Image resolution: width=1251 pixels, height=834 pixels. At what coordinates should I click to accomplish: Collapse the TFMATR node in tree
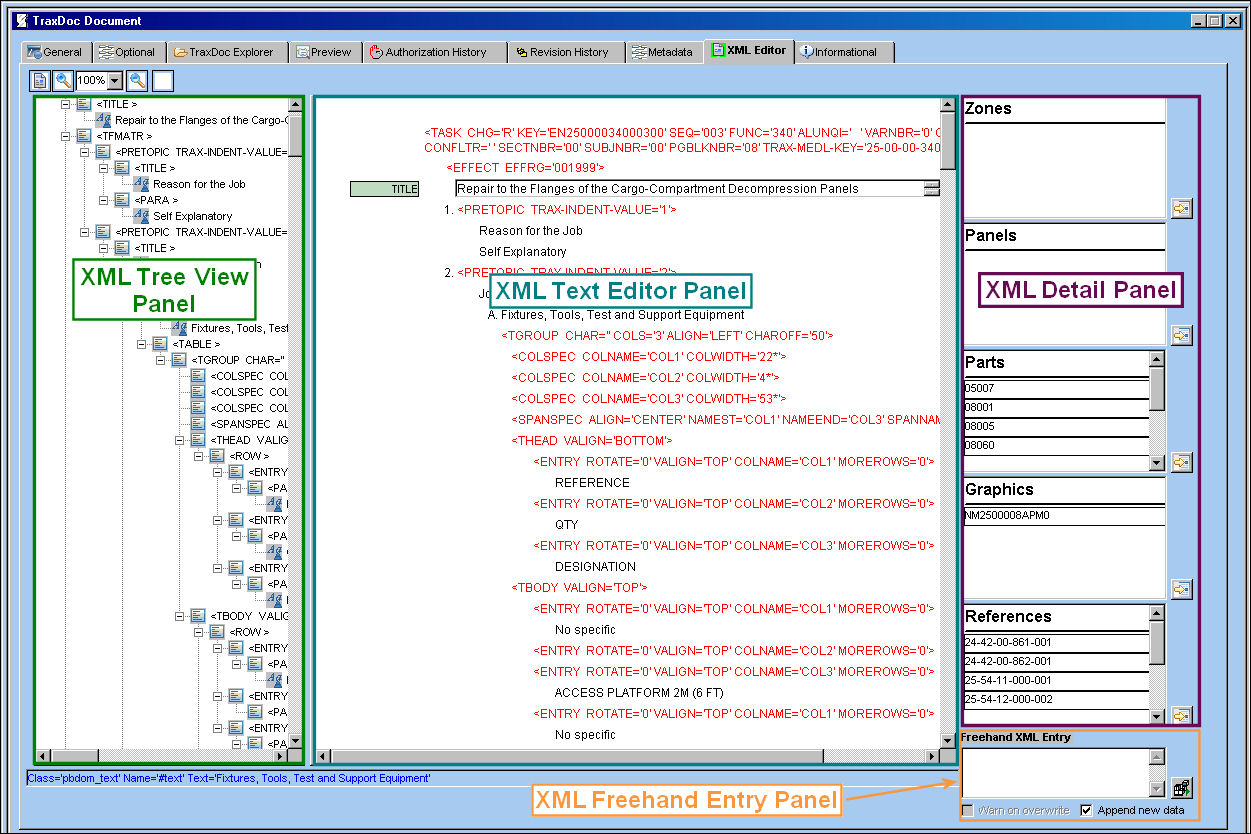[67, 136]
